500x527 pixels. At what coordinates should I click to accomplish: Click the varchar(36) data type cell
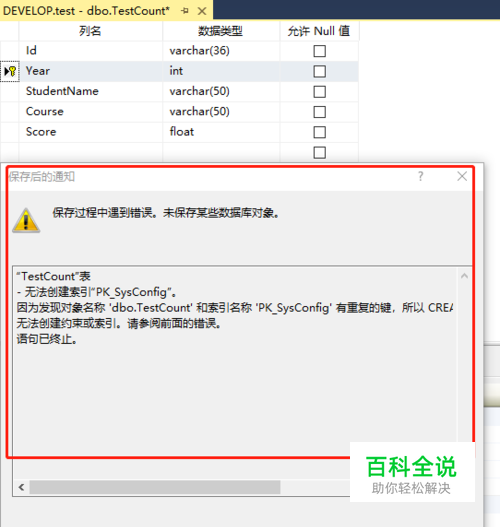coord(221,51)
